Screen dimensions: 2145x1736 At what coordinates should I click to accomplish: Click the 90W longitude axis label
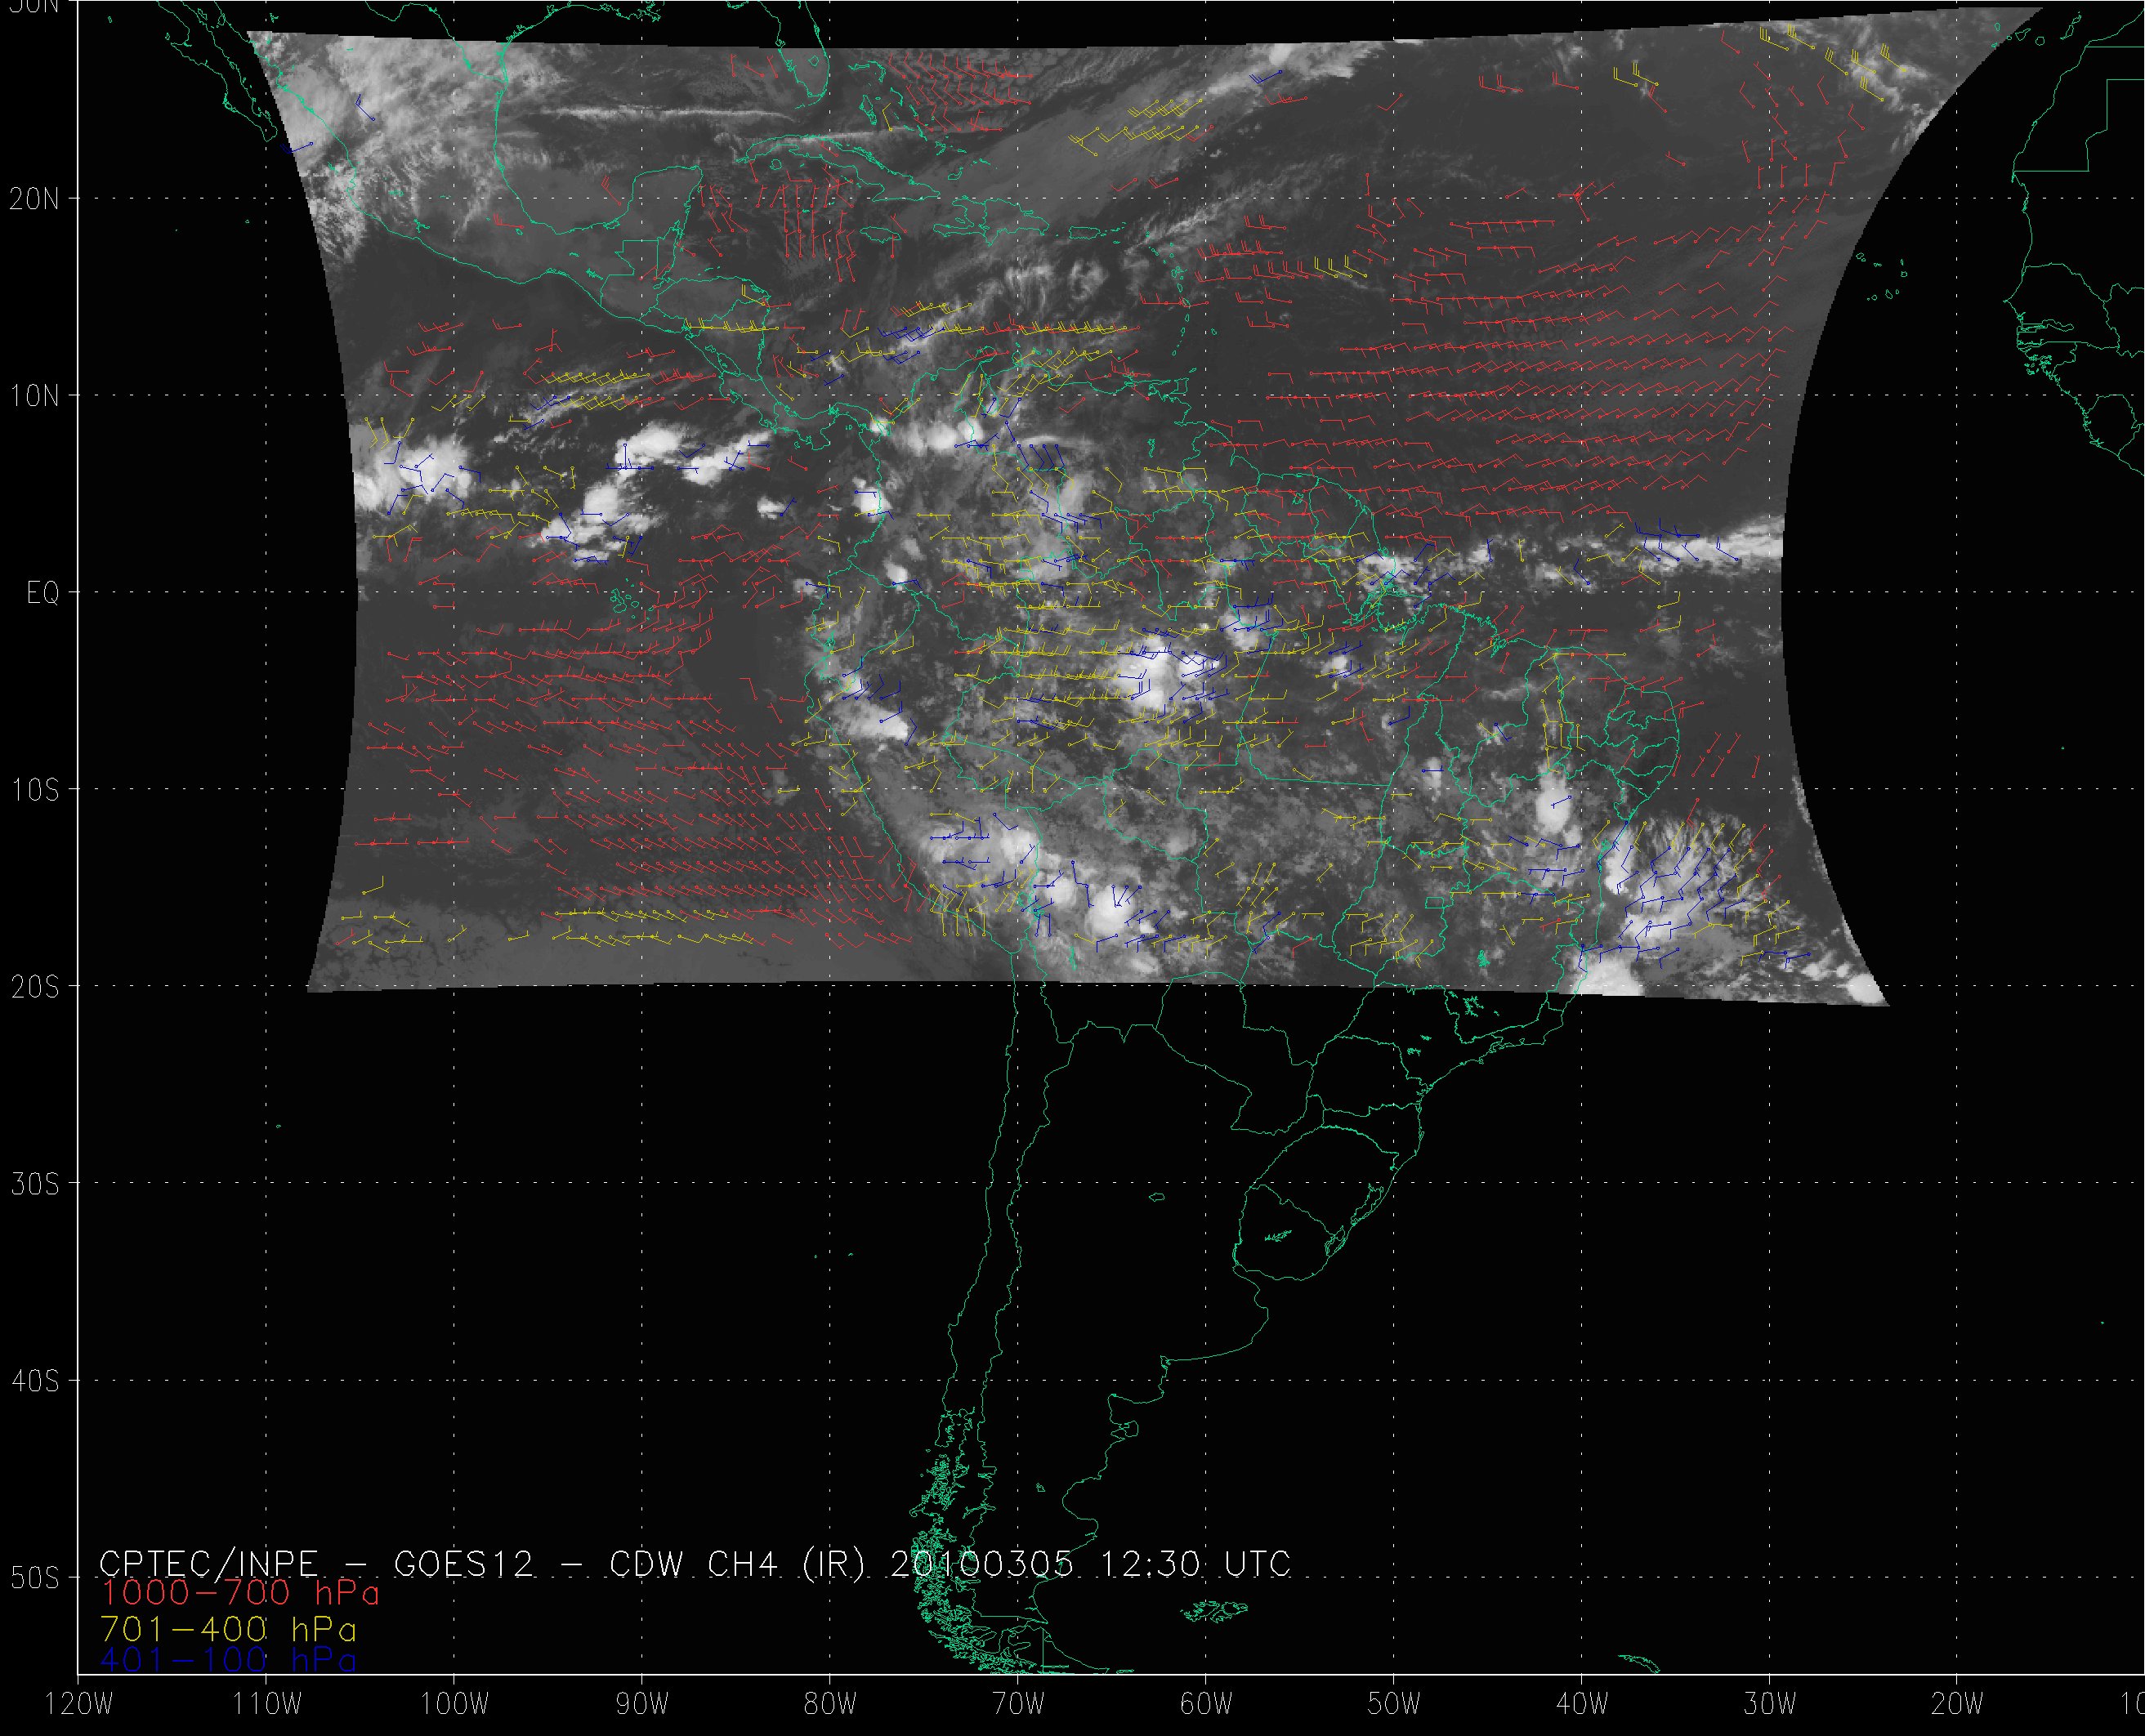point(642,1705)
